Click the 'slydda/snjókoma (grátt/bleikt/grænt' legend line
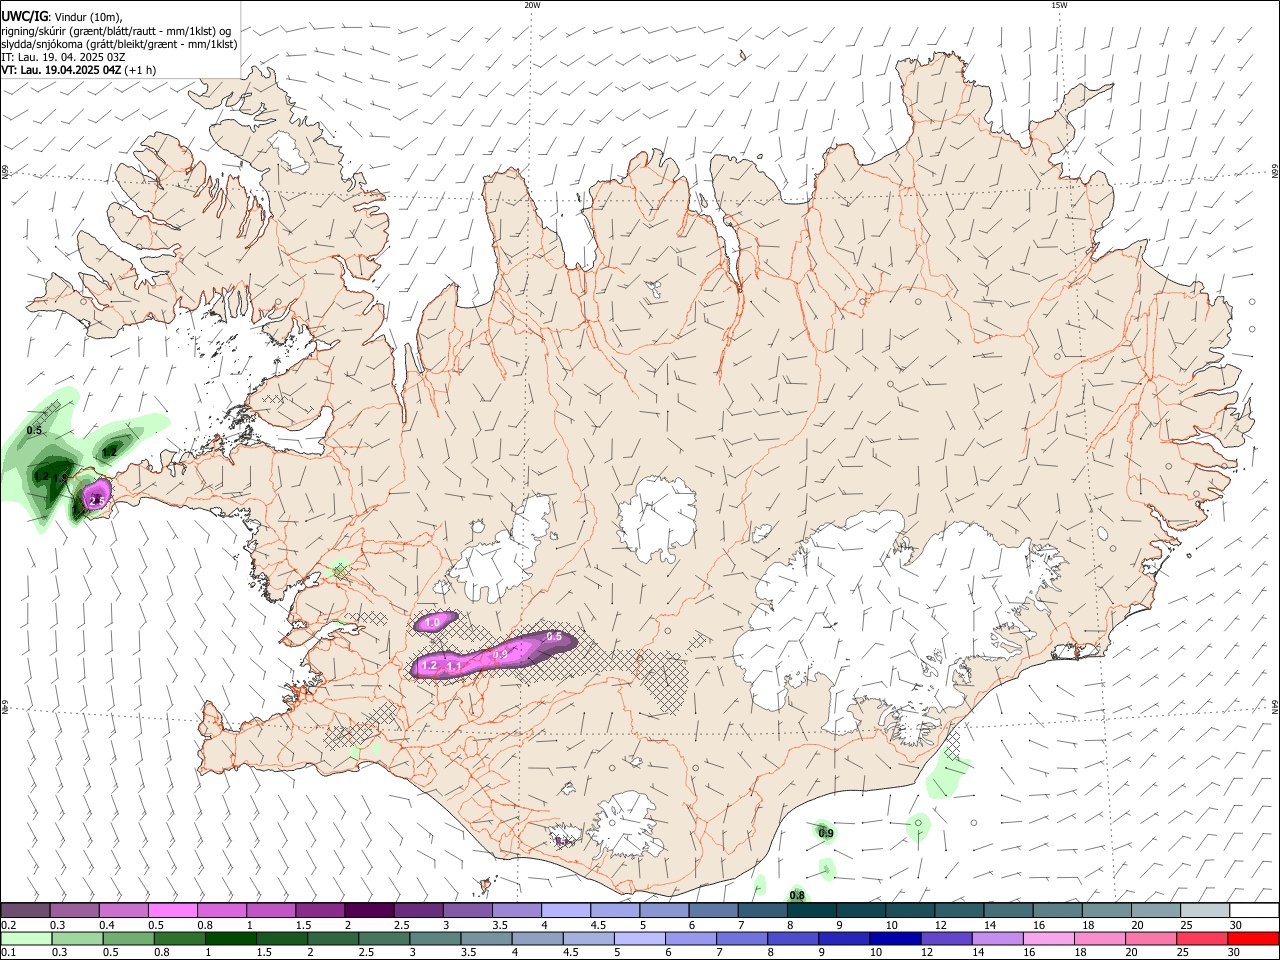The height and width of the screenshot is (960, 1280). coord(119,44)
